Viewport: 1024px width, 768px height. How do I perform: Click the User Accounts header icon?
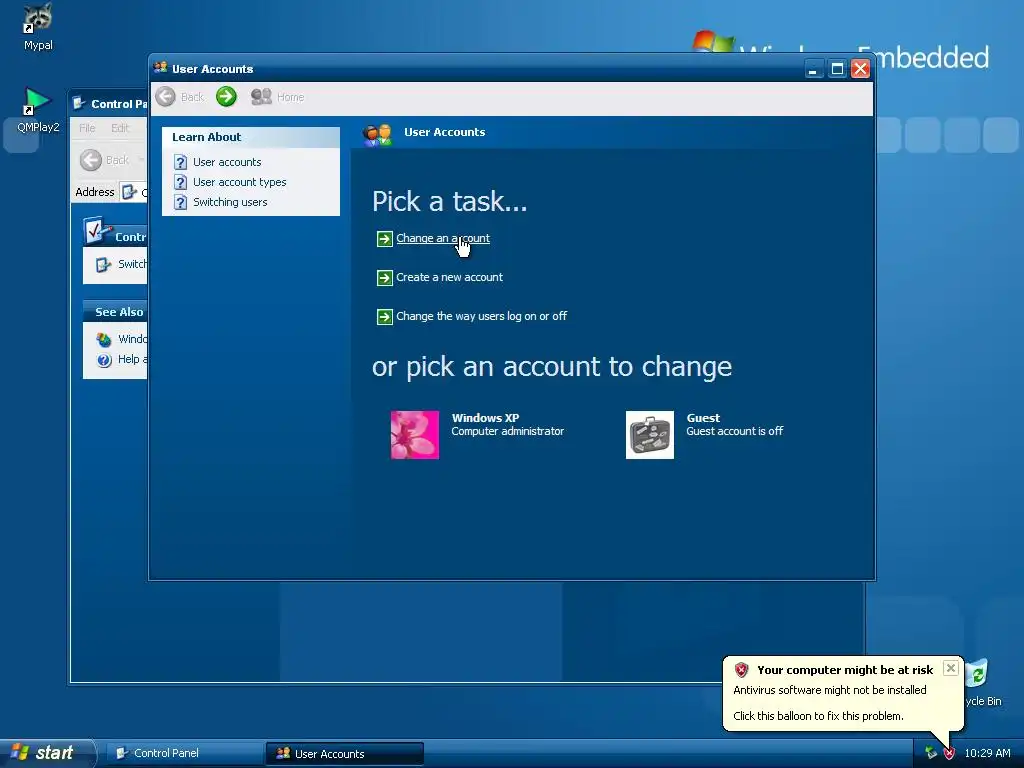click(377, 135)
